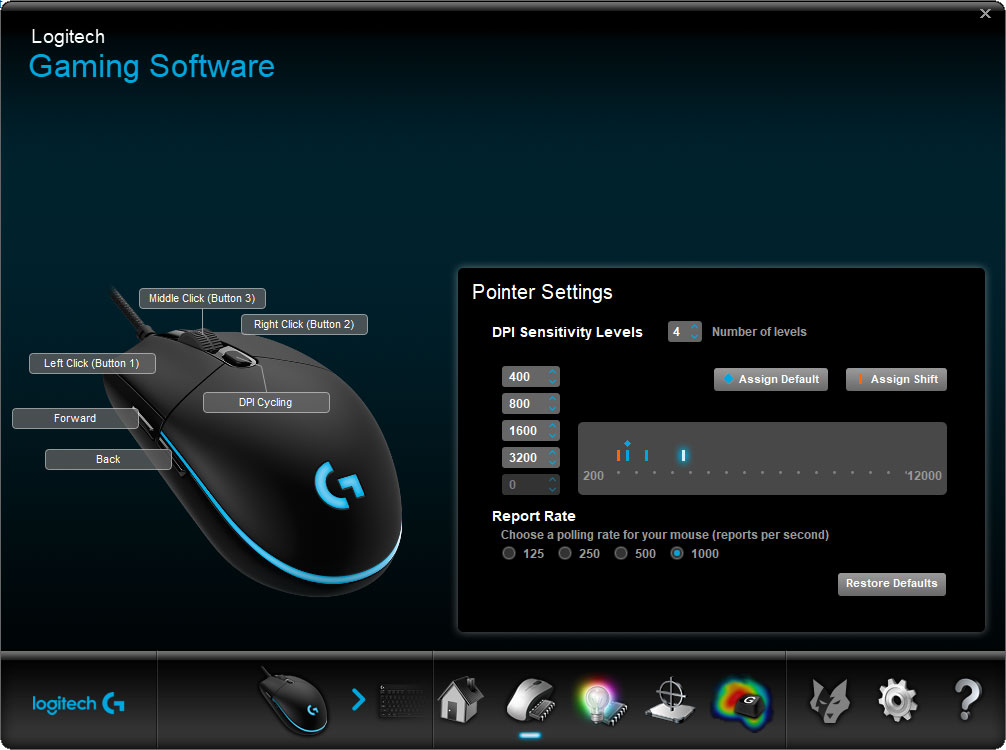Click the Left Click (Button 1) label
The image size is (1006, 750).
pyautogui.click(x=92, y=363)
